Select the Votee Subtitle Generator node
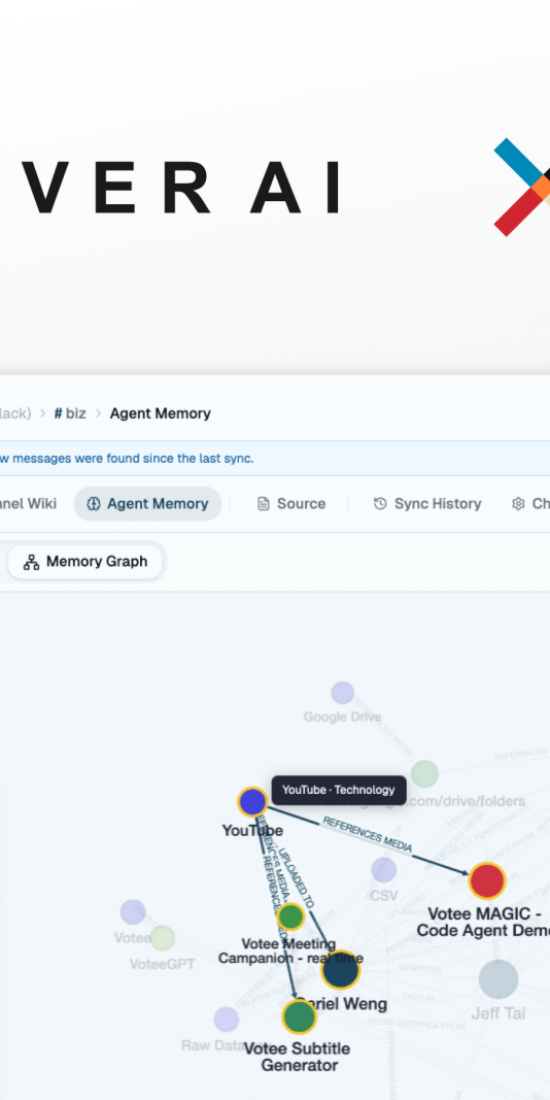Image resolution: width=550 pixels, height=1100 pixels. [x=300, y=1017]
